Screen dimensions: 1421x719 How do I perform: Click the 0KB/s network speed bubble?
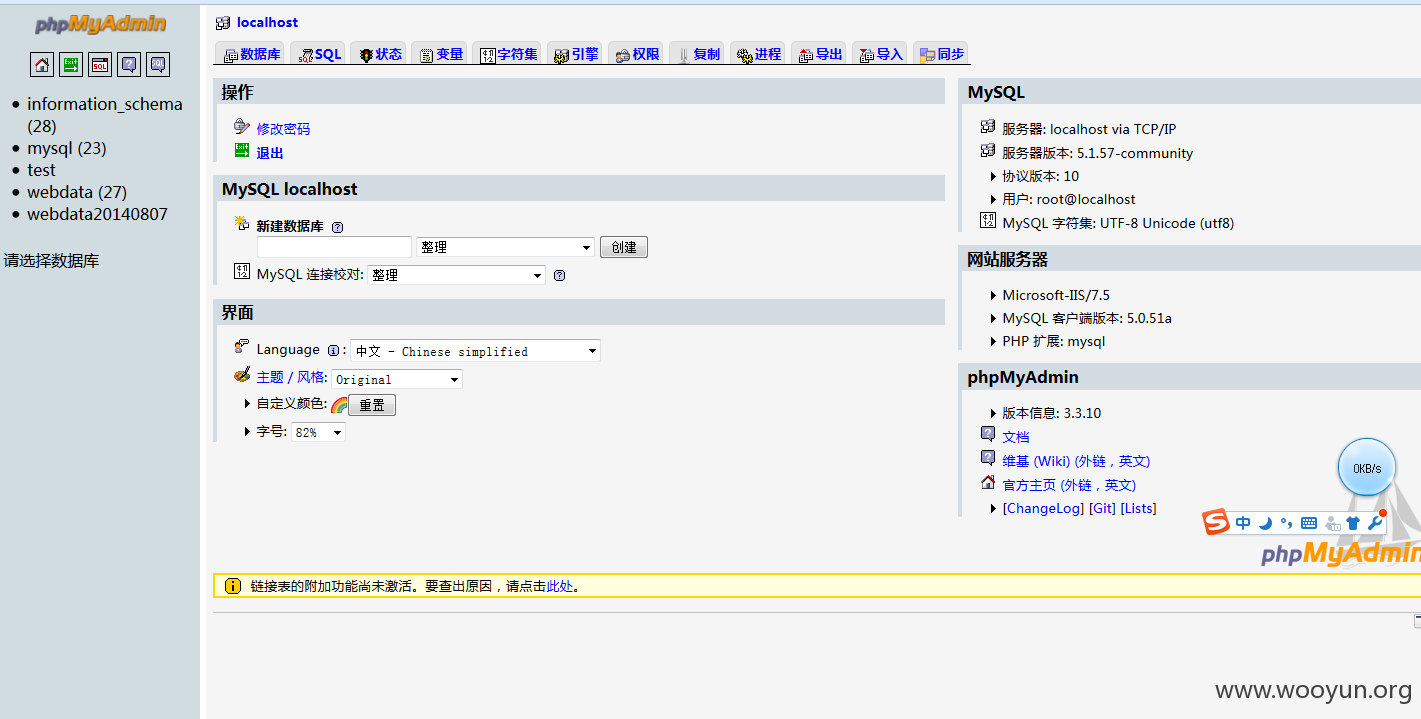pyautogui.click(x=1366, y=467)
